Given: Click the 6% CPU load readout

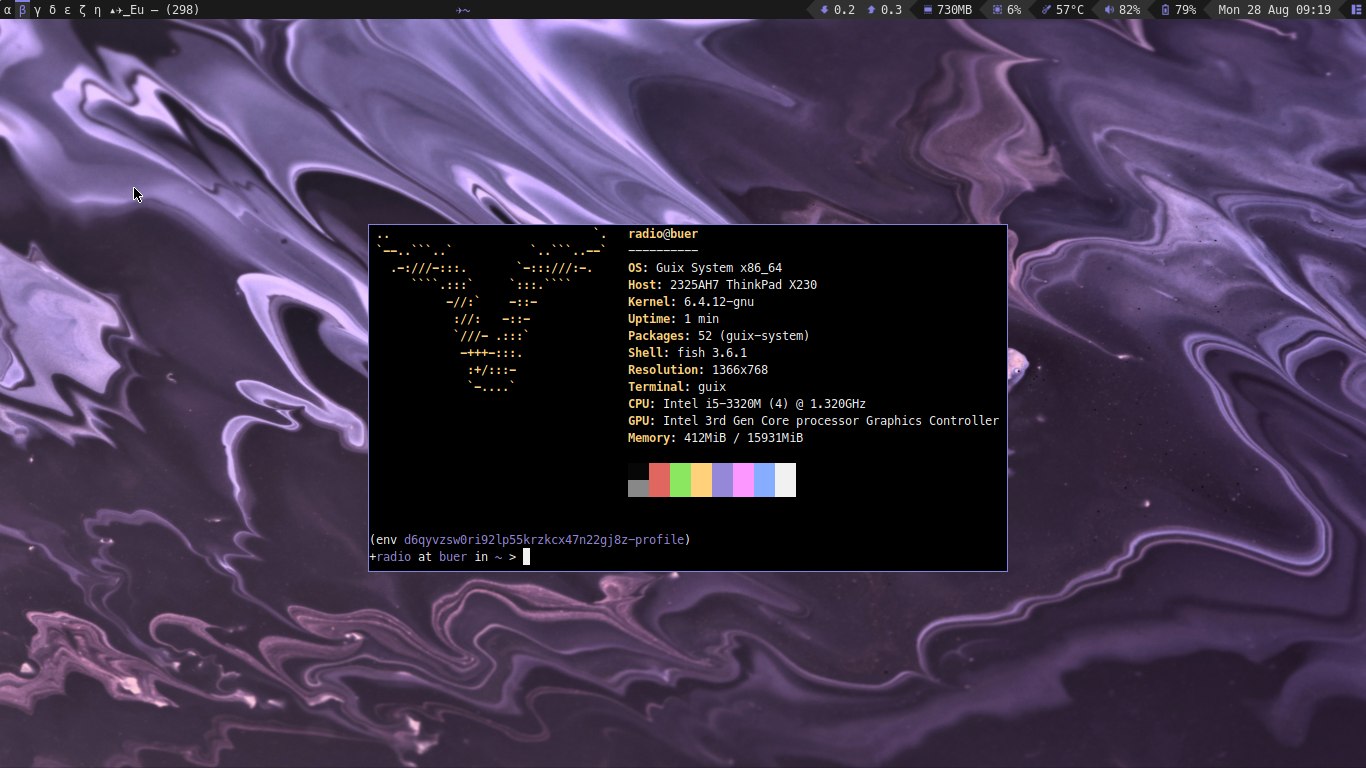Looking at the screenshot, I should (x=1014, y=10).
